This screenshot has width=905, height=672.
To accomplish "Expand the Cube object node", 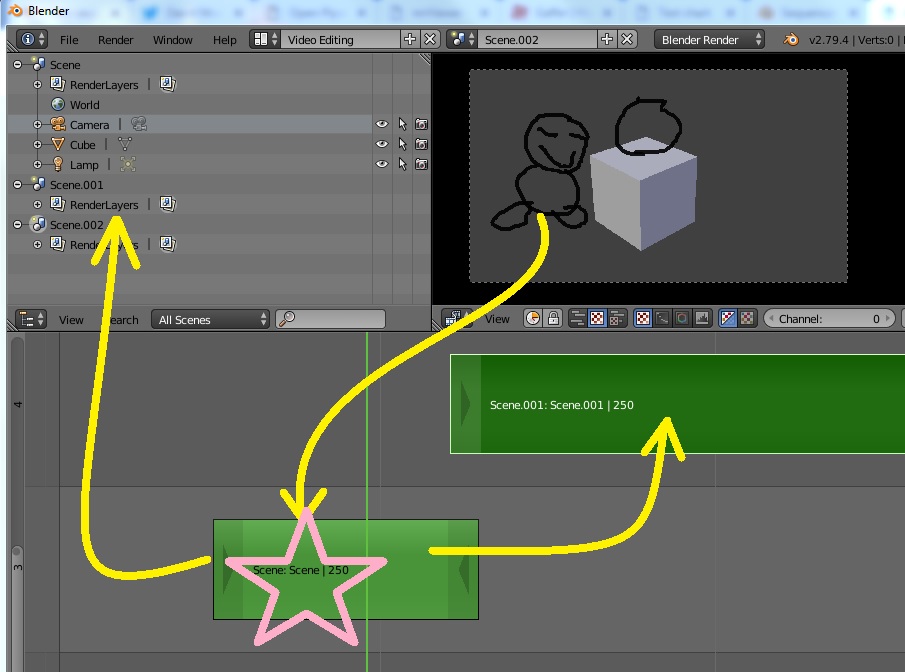I will (x=38, y=144).
